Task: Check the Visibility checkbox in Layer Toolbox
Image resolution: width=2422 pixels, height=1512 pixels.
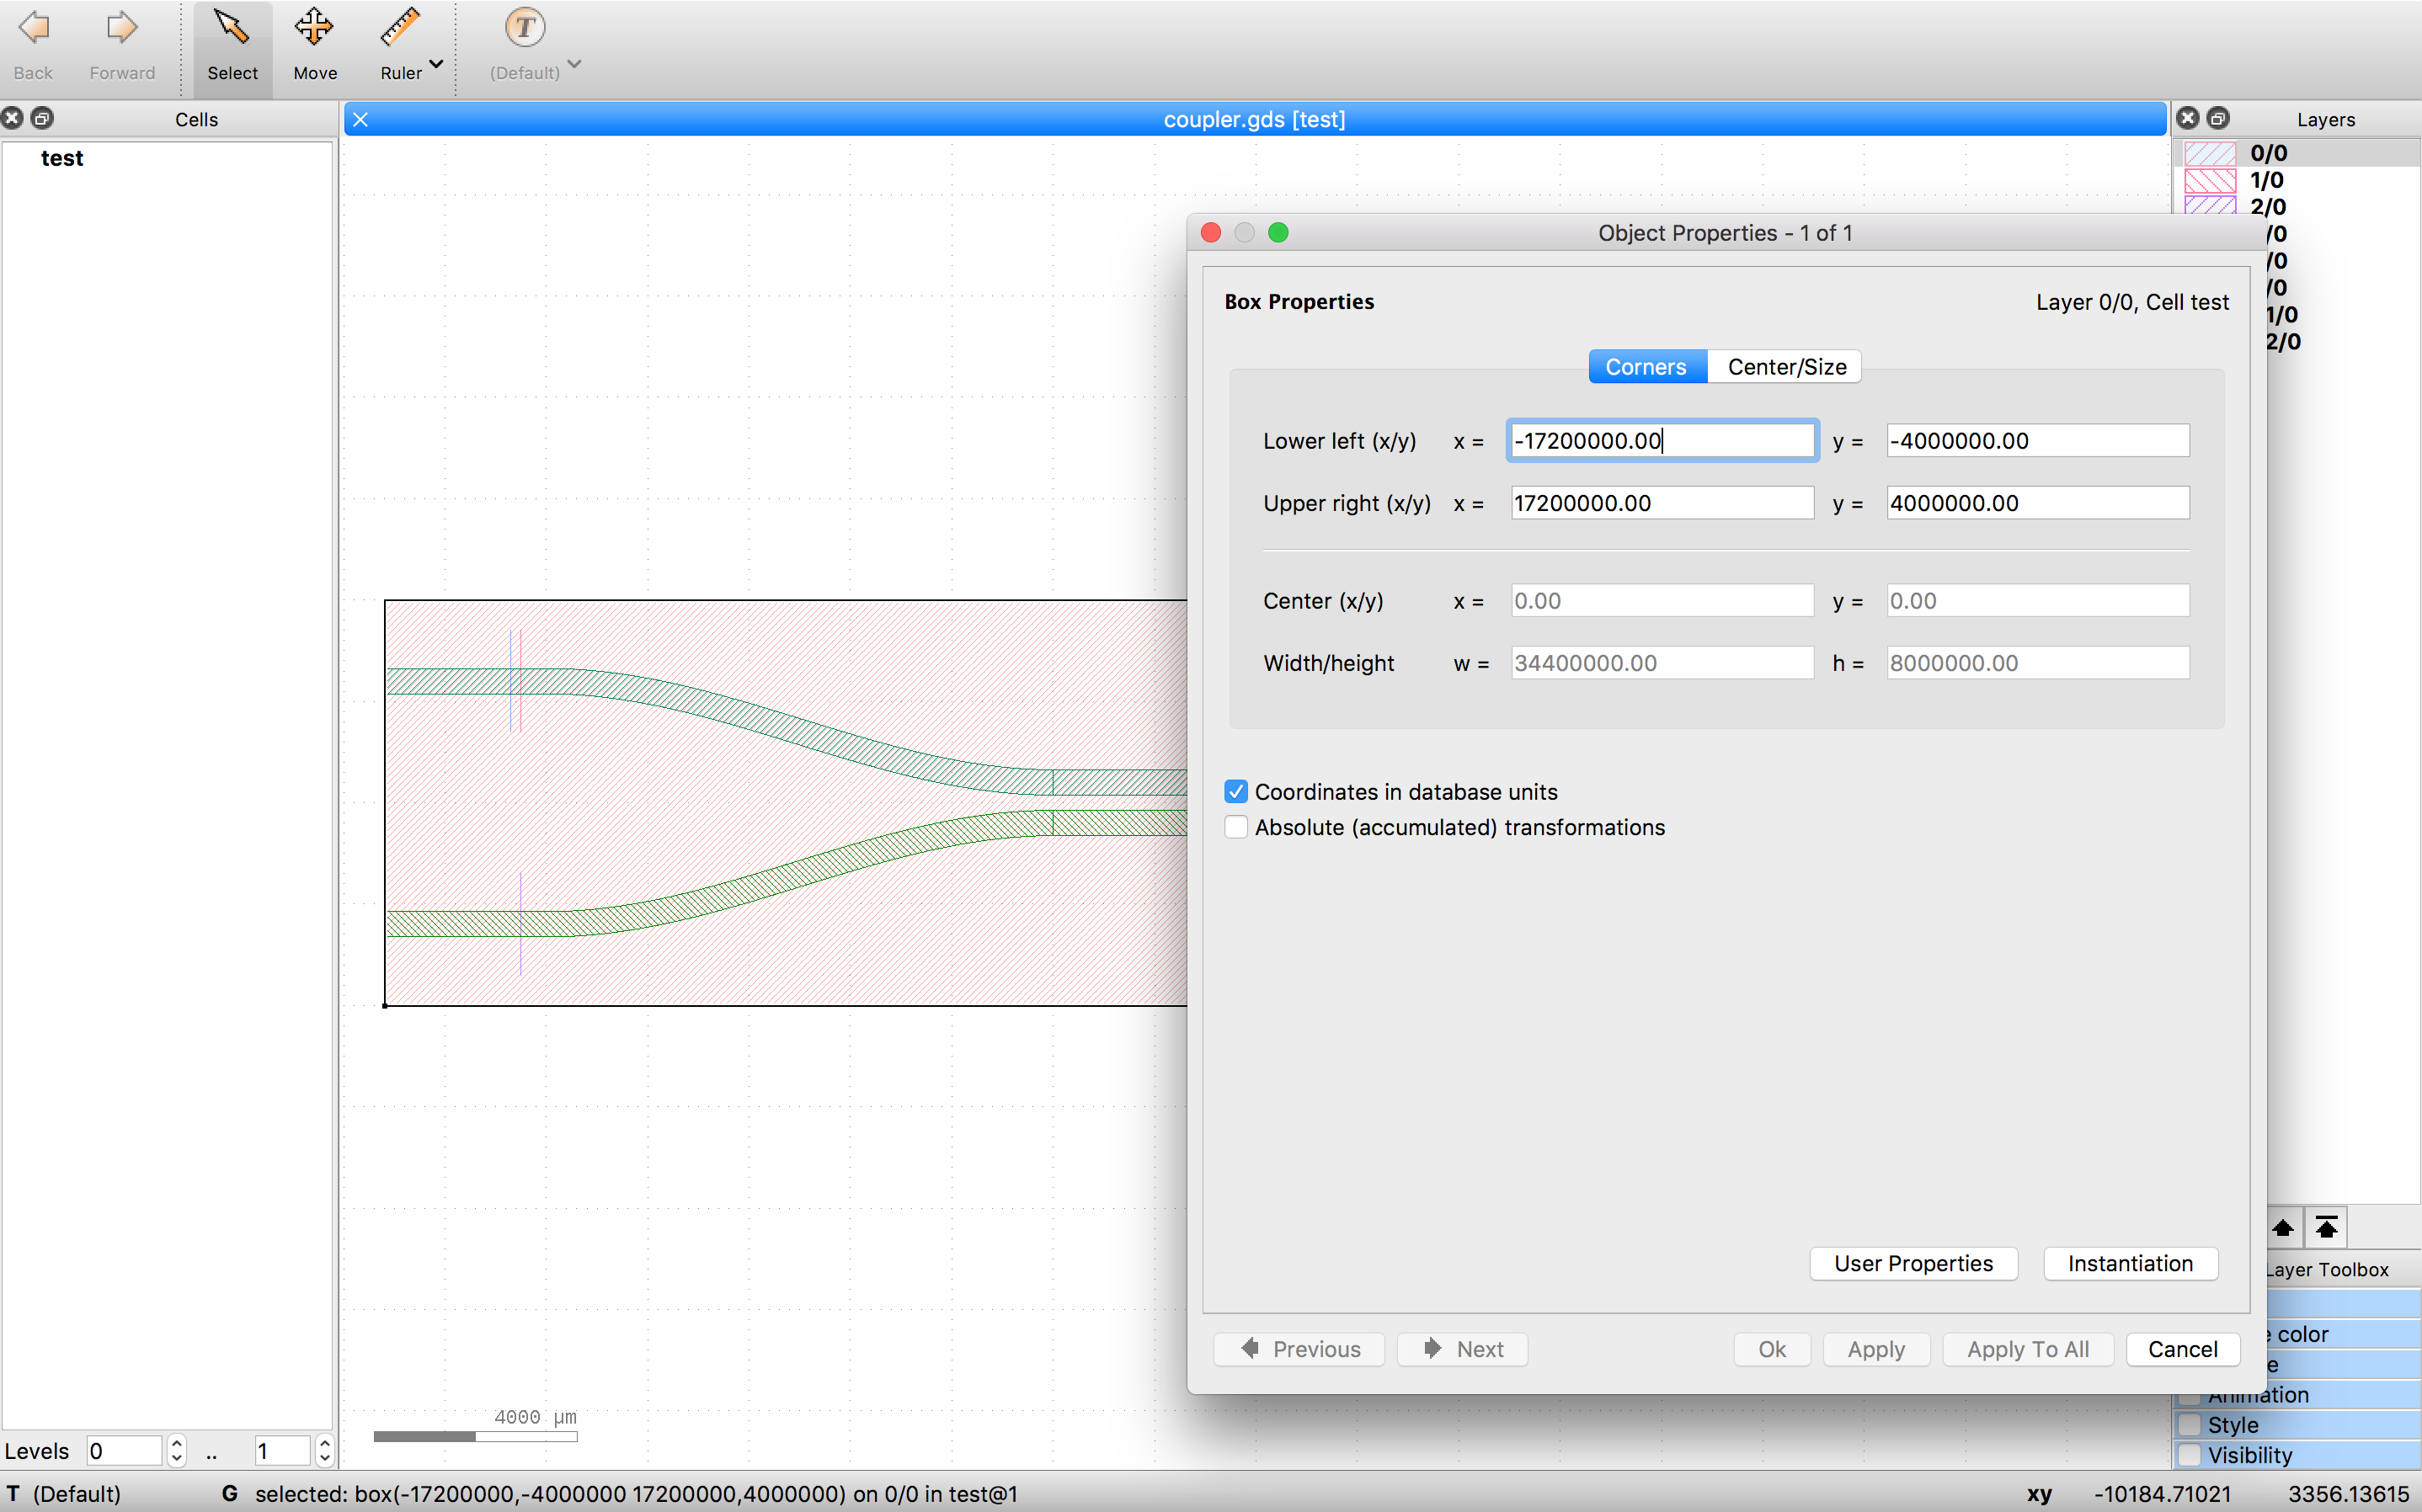Action: 2190,1455
